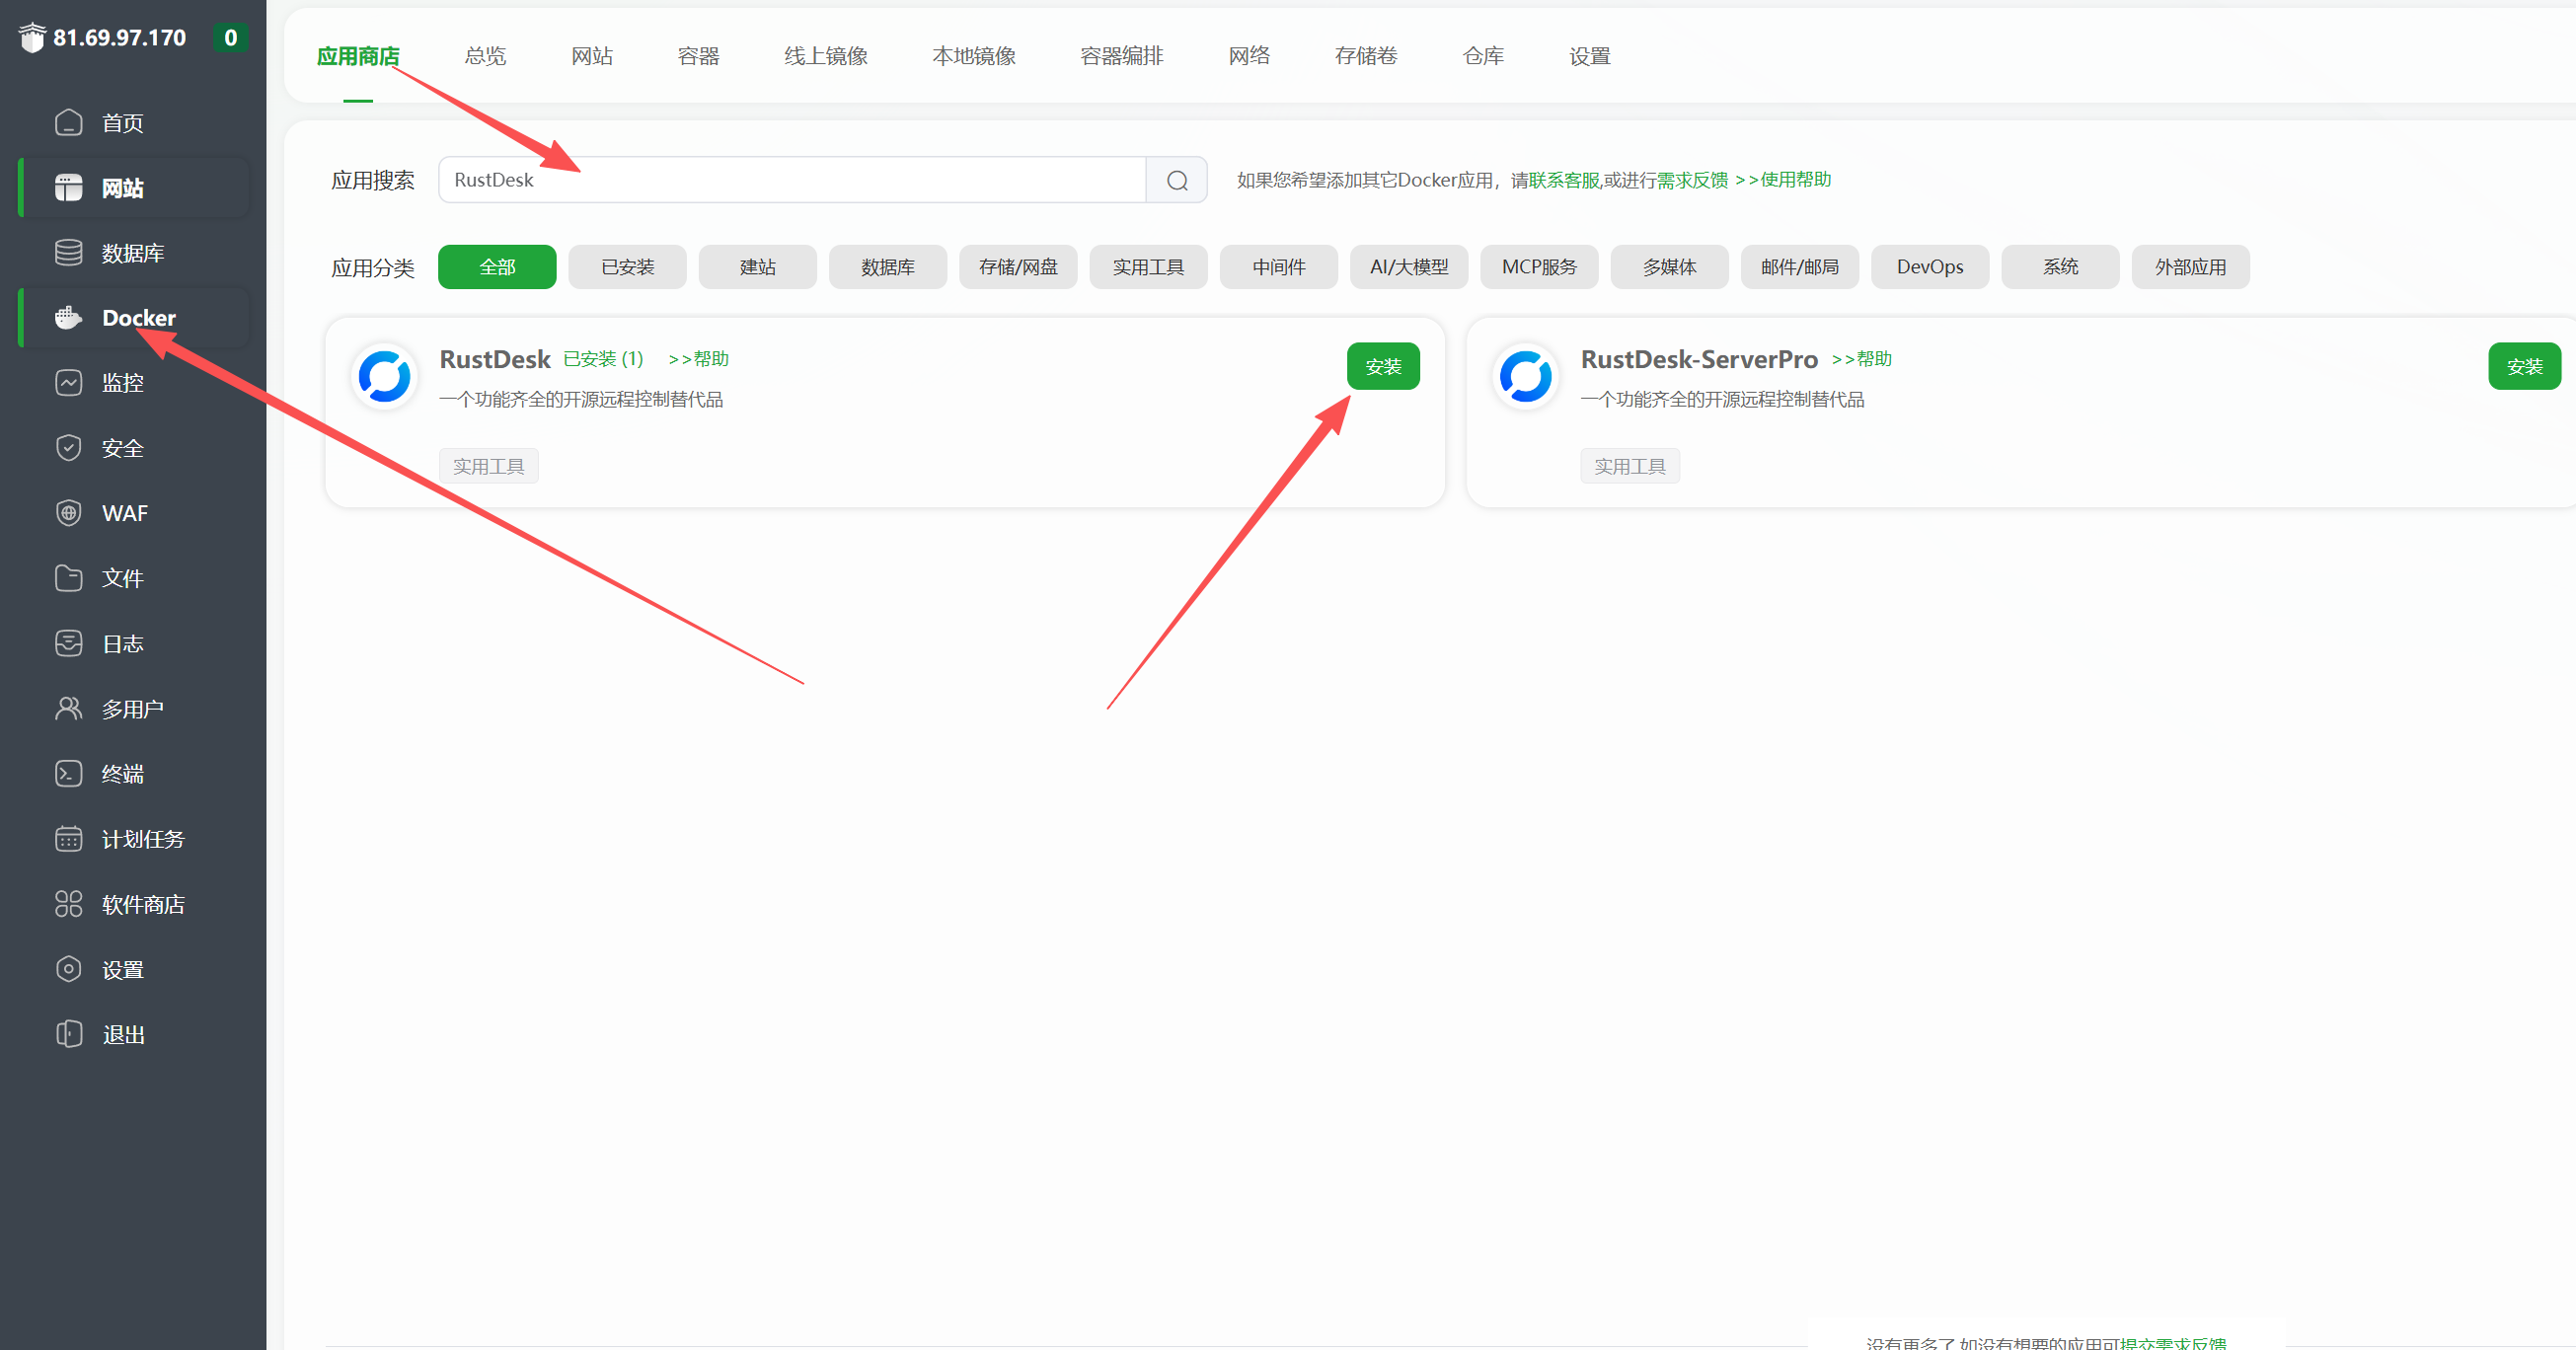Open the 仓库 tab
Viewport: 2576px width, 1350px height.
pyautogui.click(x=1483, y=56)
